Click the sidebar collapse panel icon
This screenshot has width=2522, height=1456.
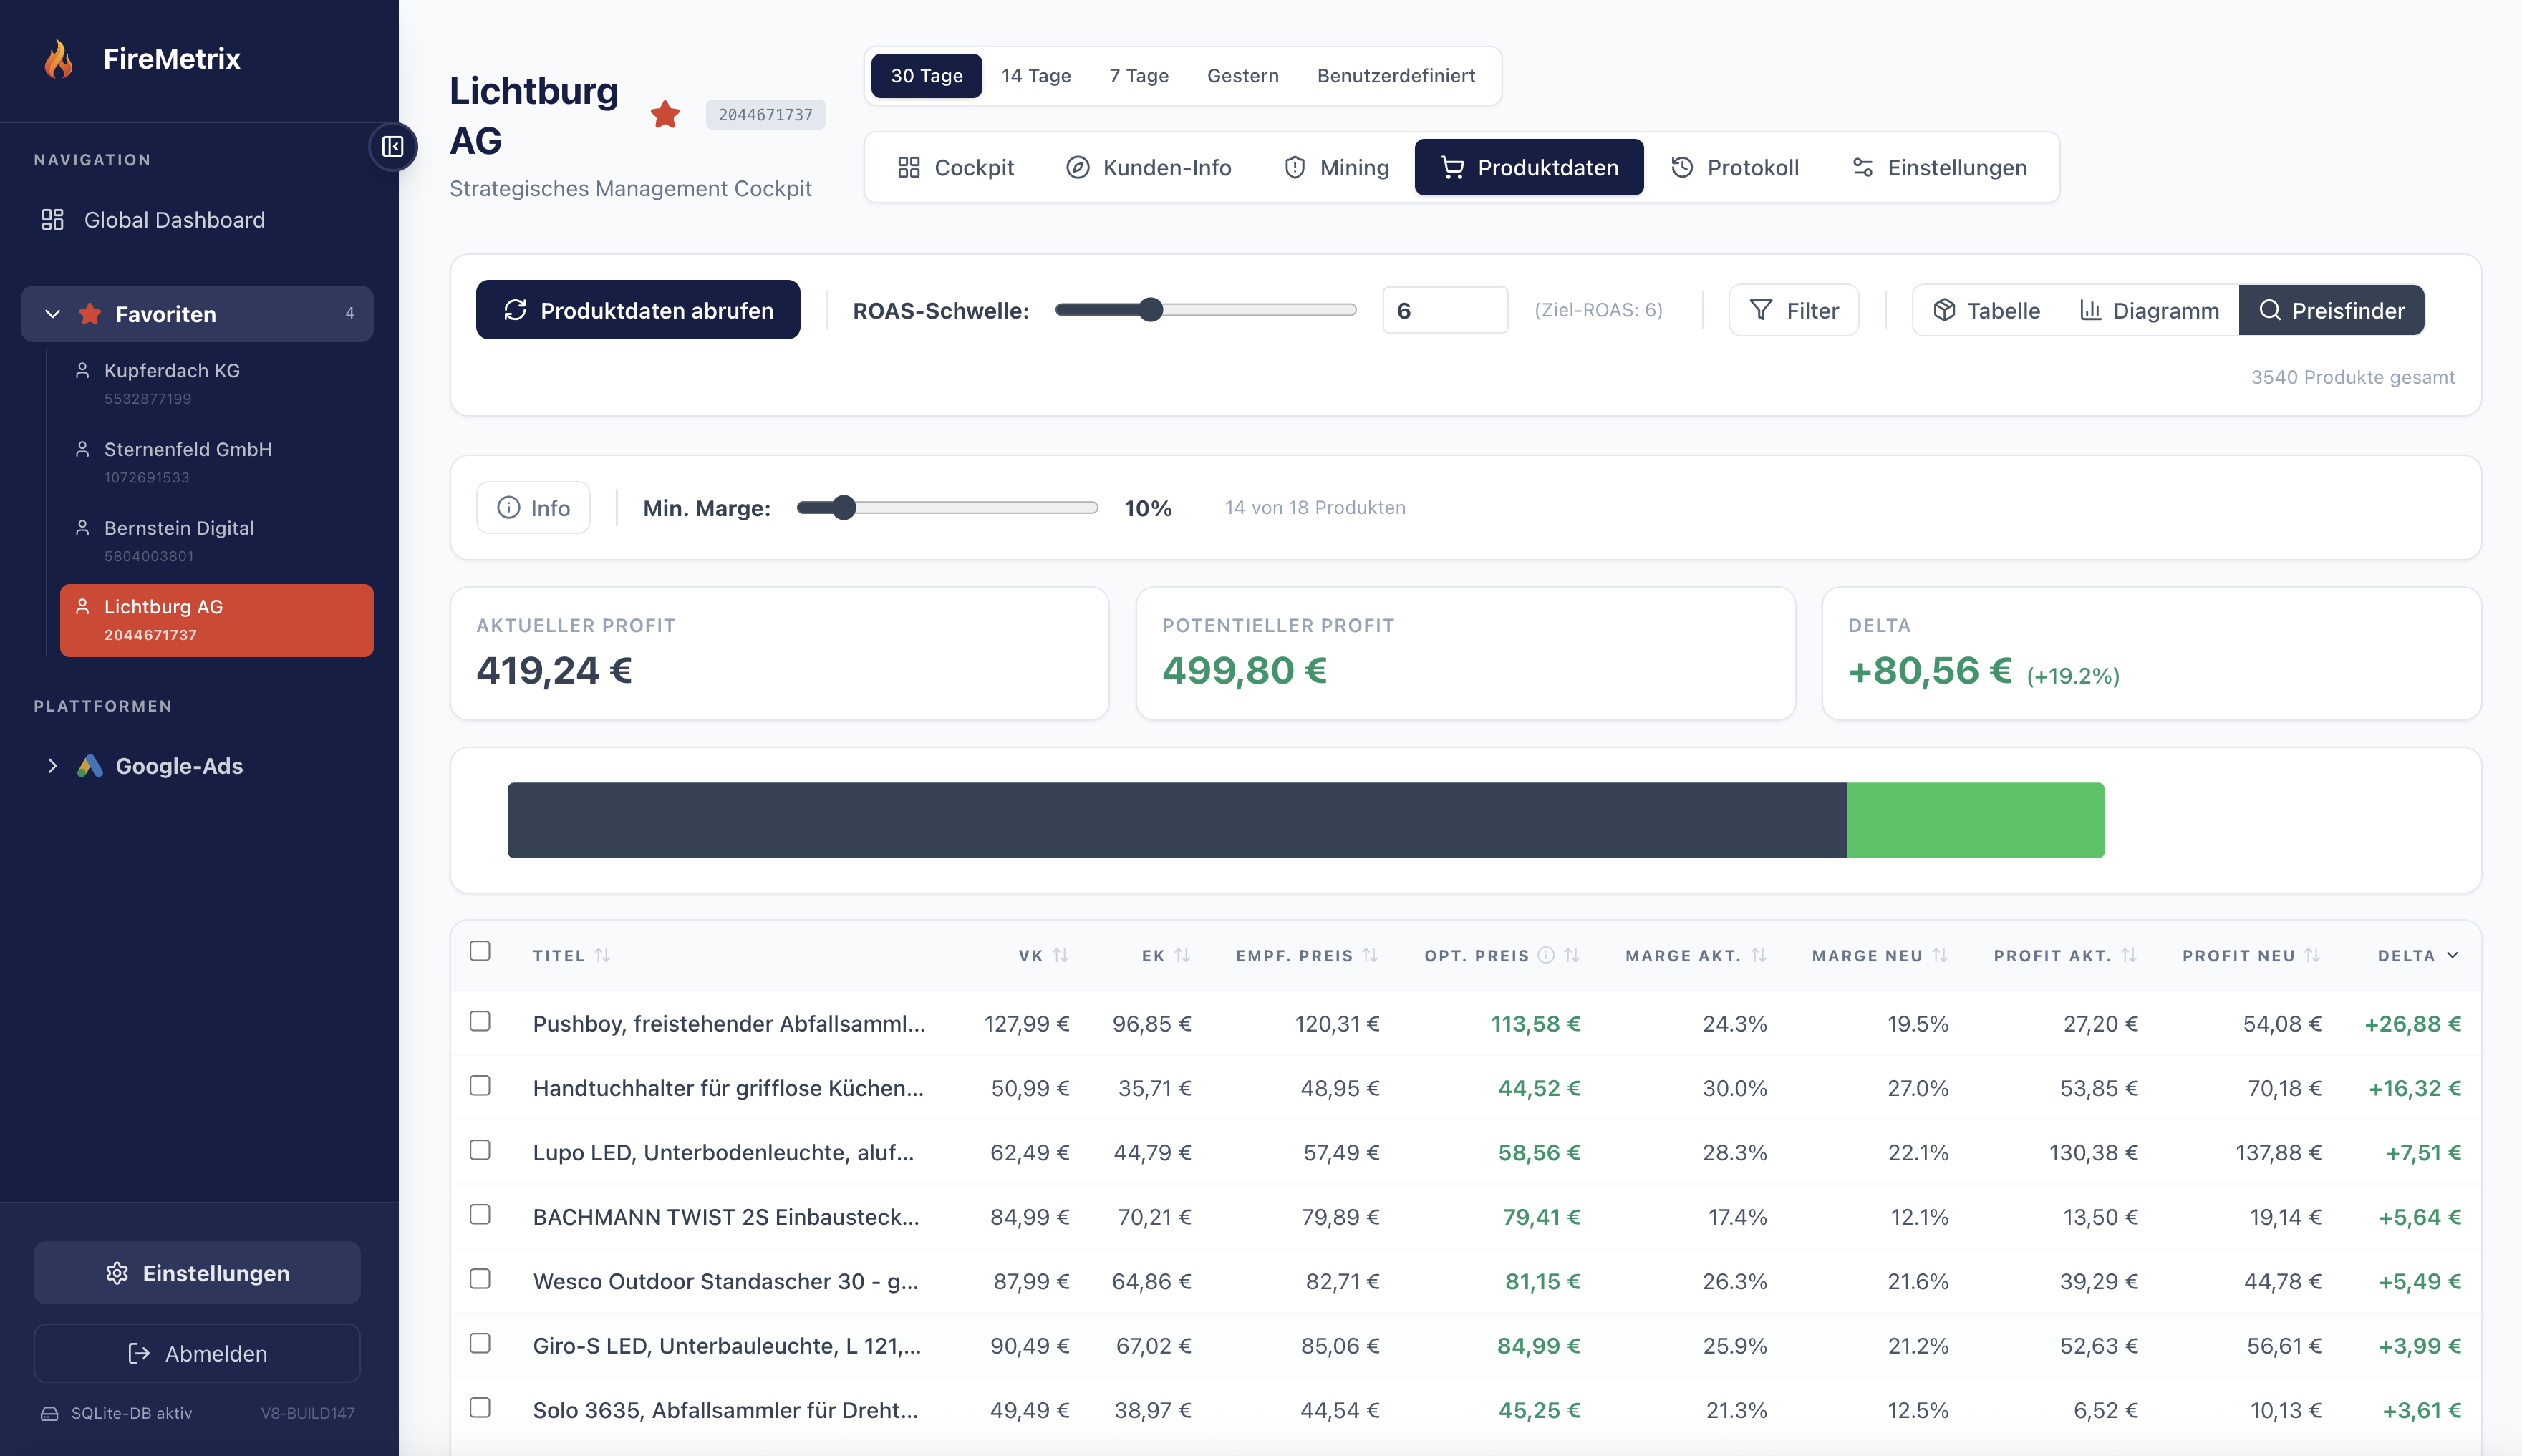coord(392,147)
